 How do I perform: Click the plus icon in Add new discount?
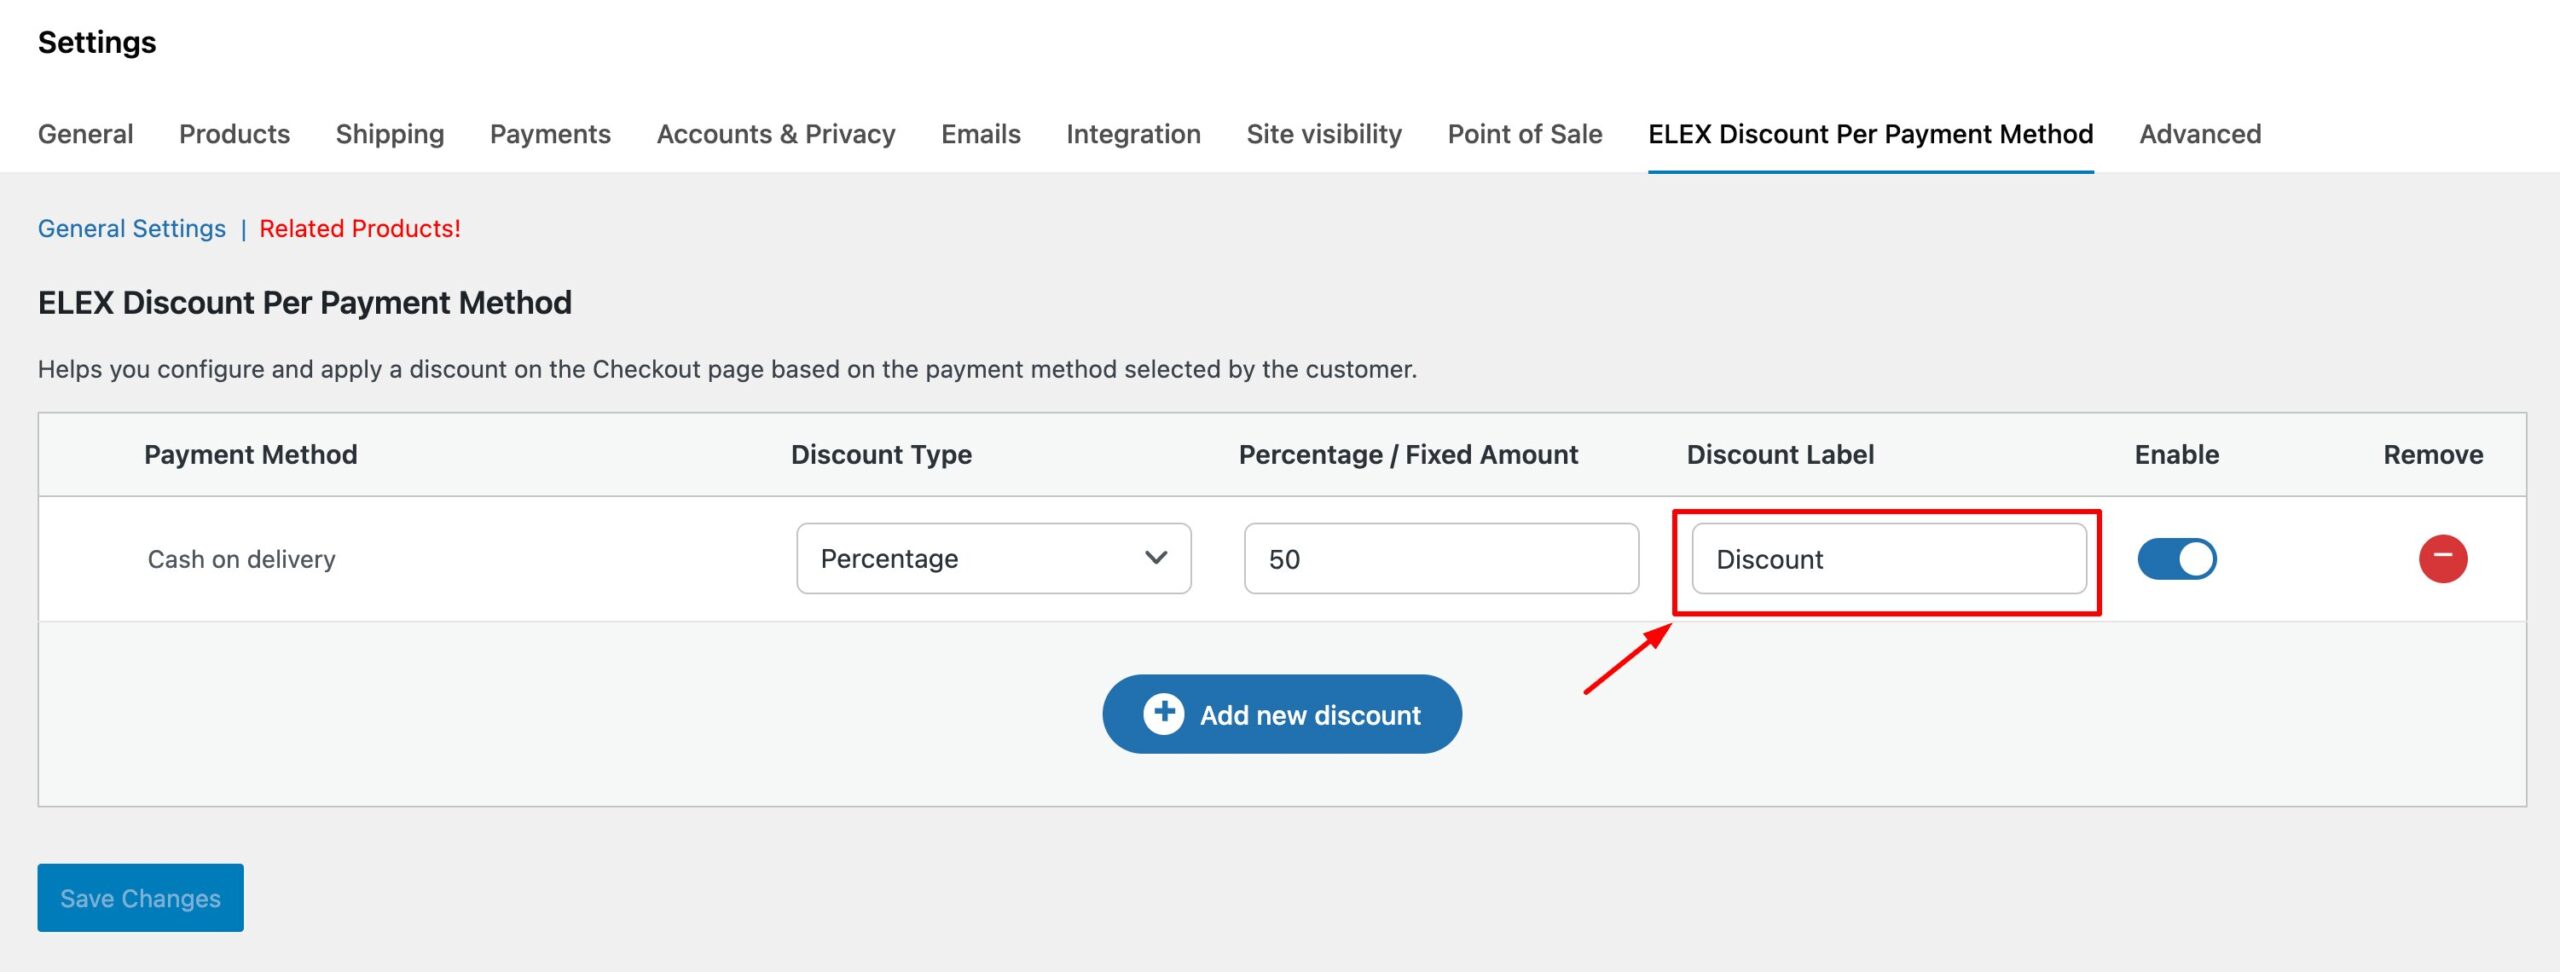1163,714
